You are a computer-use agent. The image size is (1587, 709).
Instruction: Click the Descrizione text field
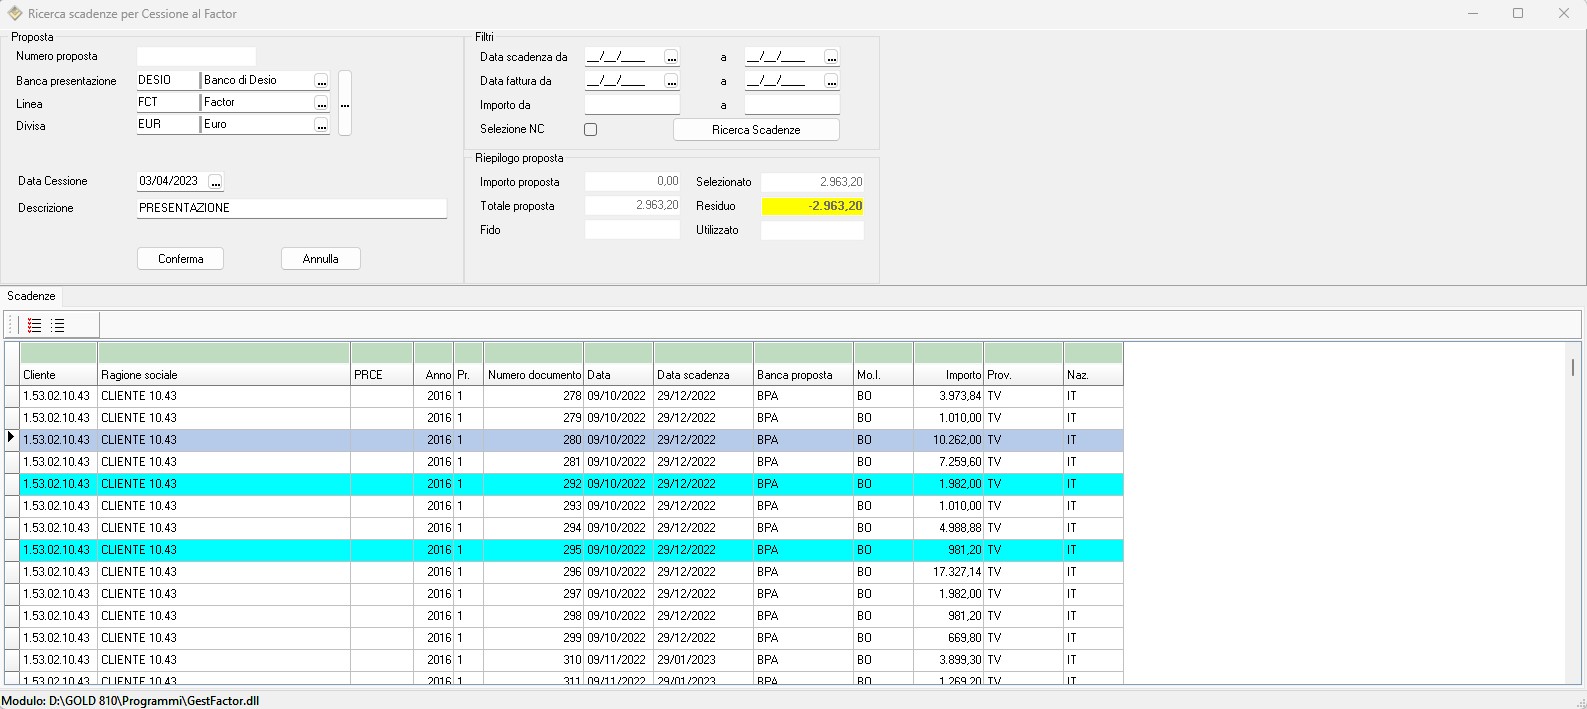291,208
